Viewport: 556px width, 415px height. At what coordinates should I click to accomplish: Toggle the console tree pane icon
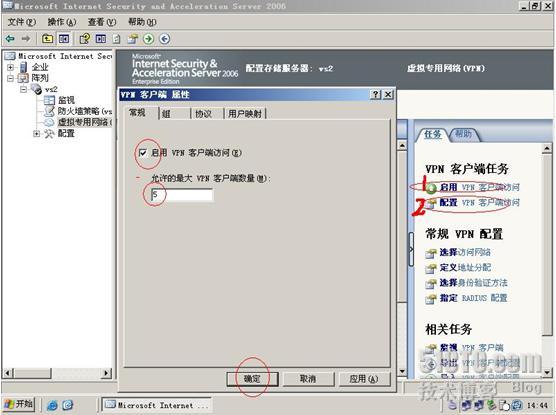tap(64, 38)
